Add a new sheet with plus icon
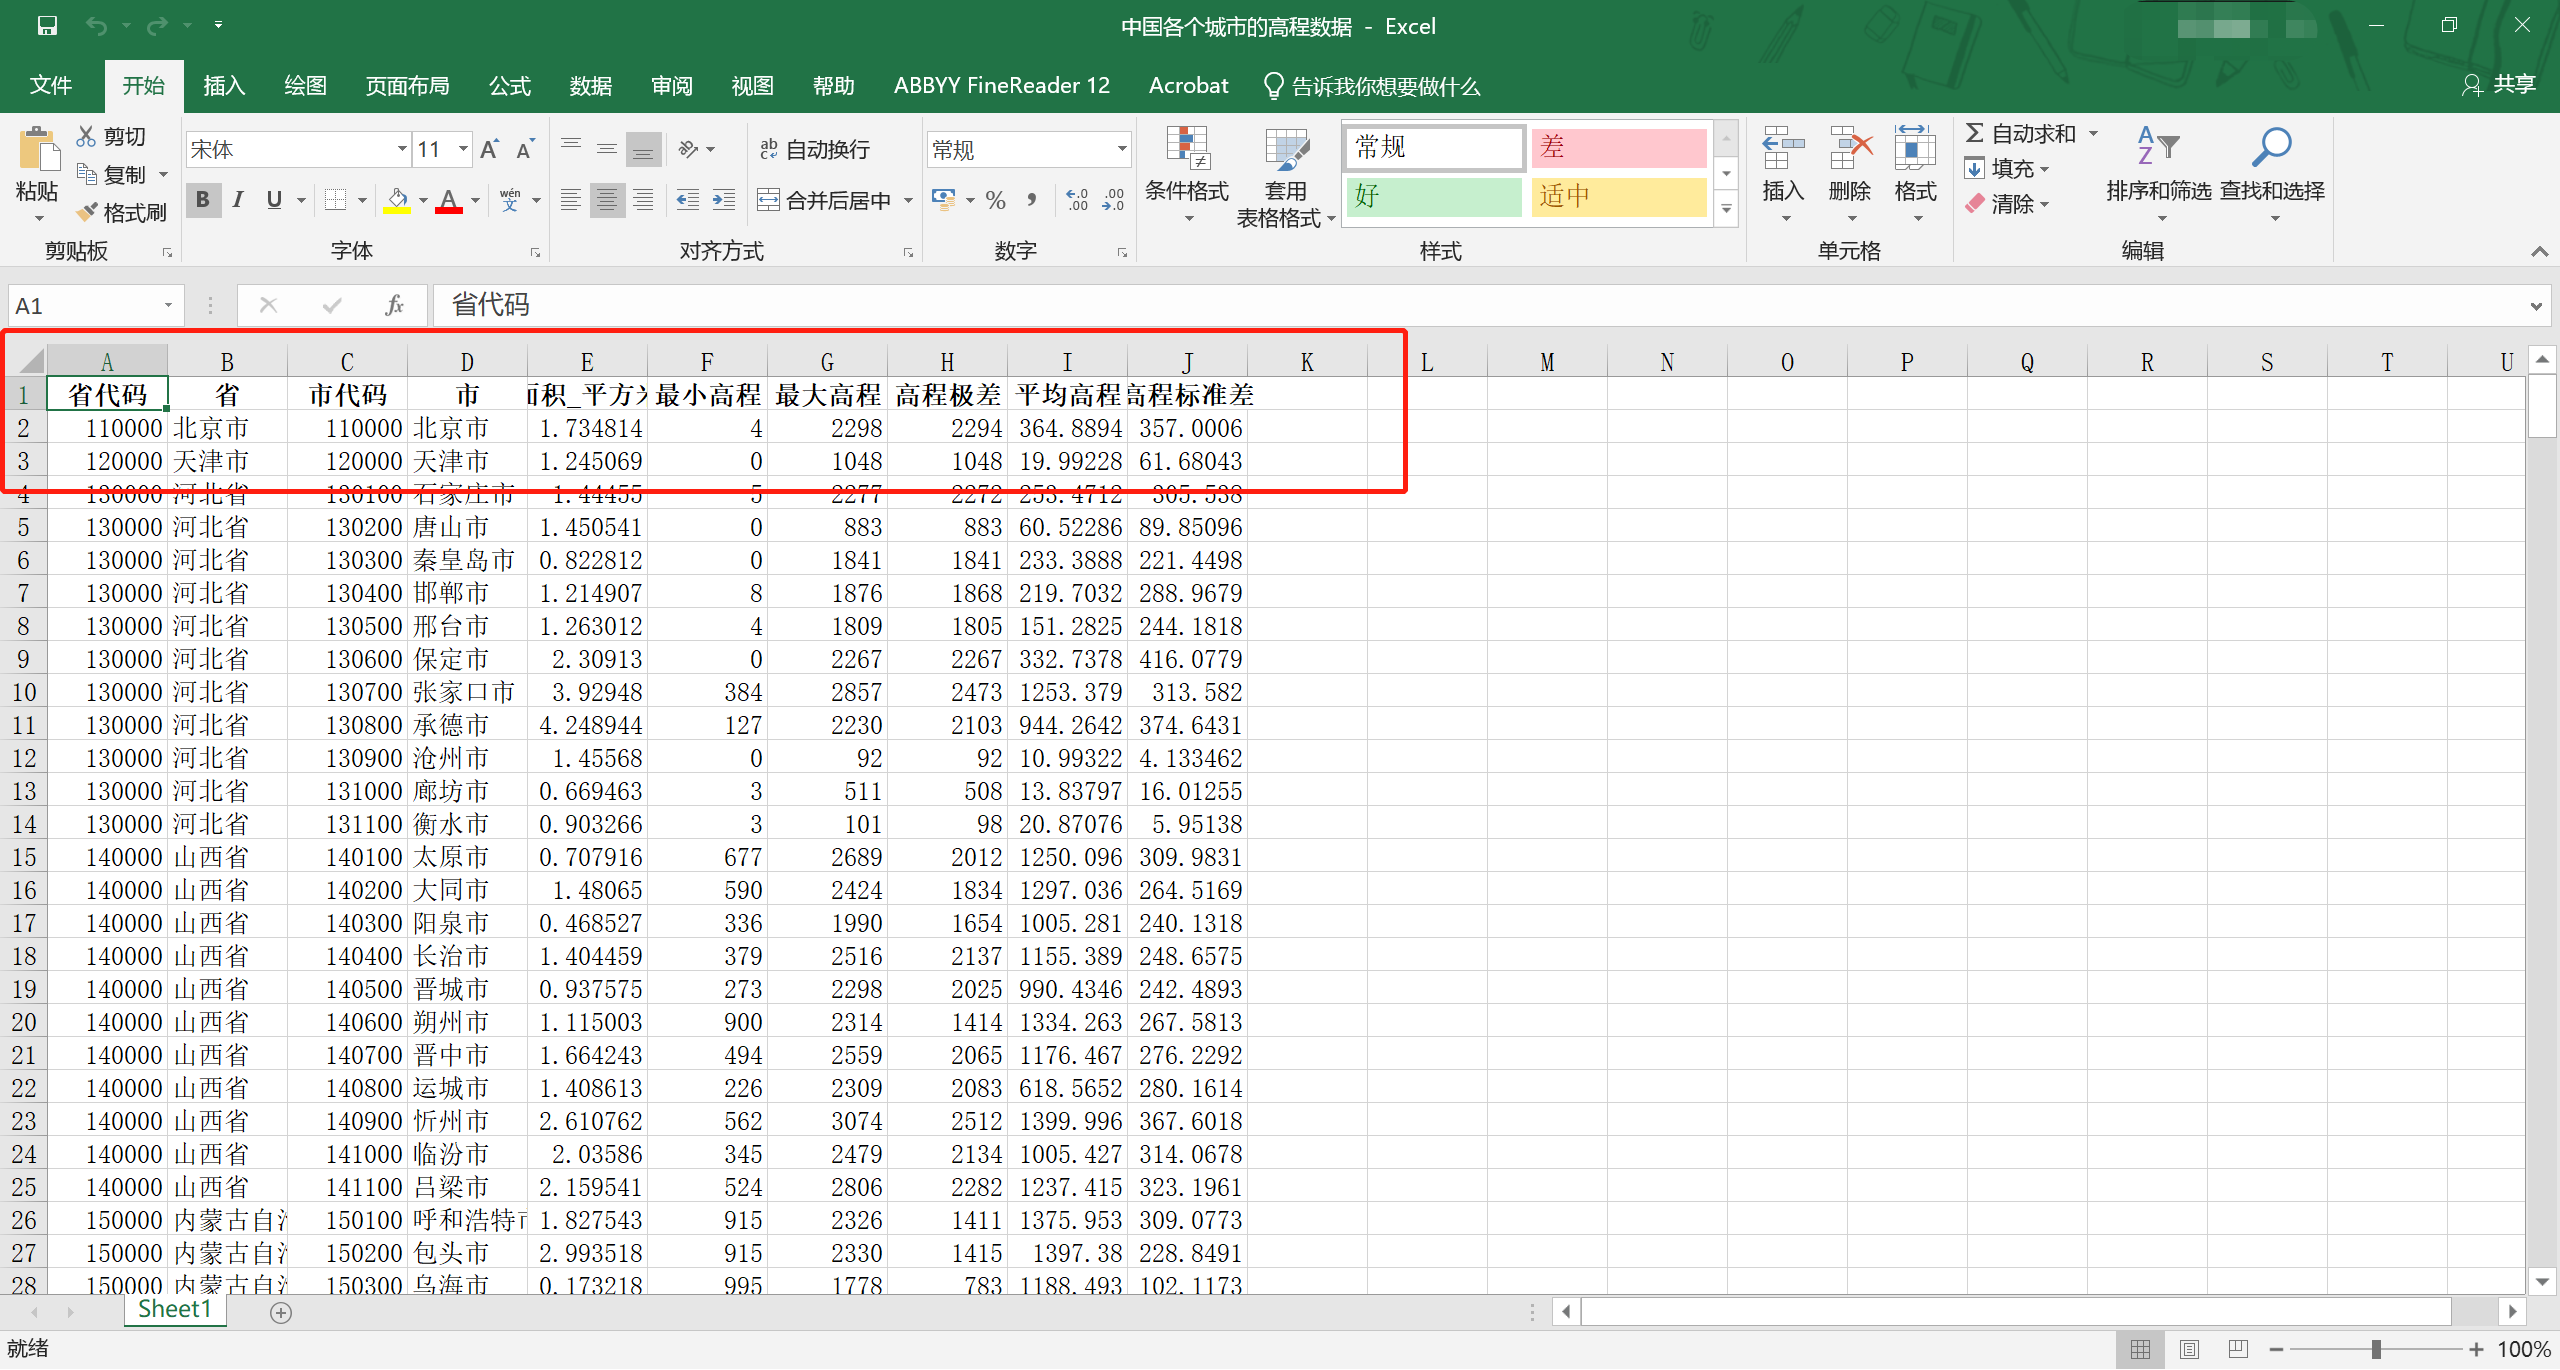This screenshot has width=2560, height=1370. (x=281, y=1313)
